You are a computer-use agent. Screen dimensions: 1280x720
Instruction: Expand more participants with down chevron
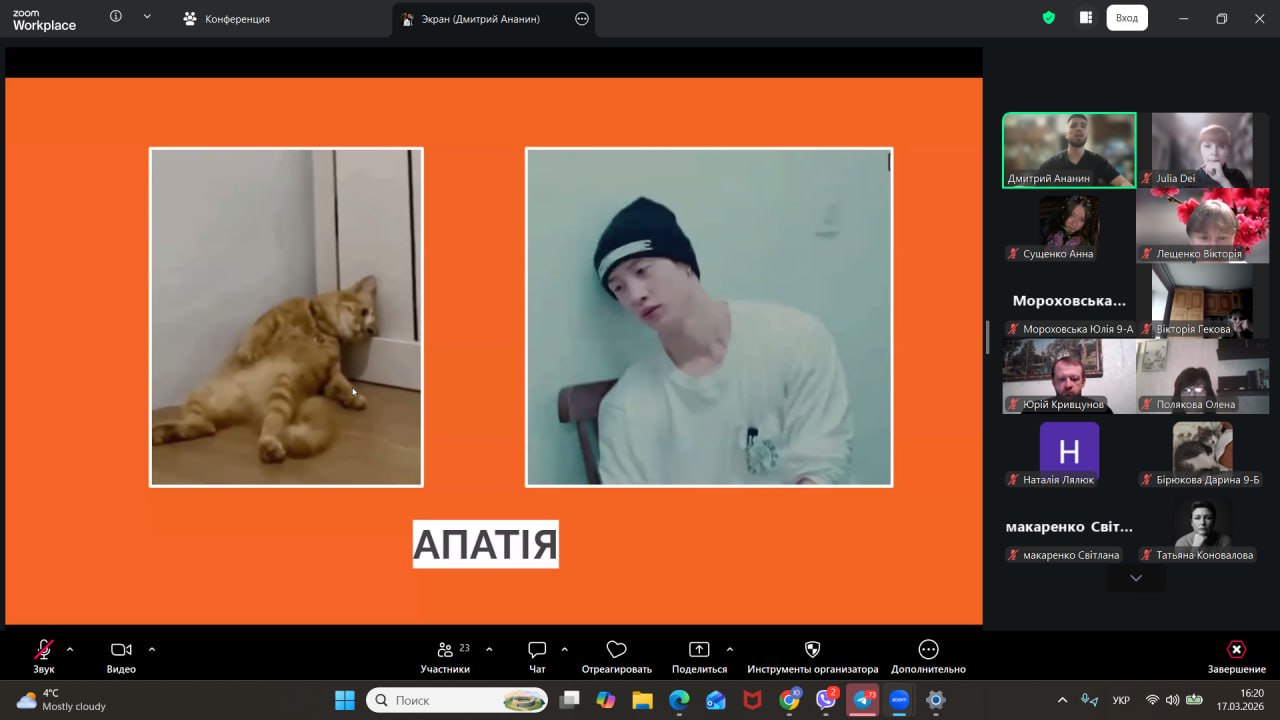coord(1135,578)
